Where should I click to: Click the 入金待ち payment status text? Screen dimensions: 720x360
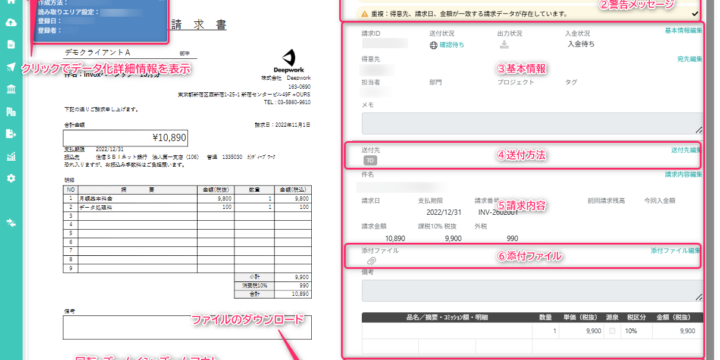click(x=581, y=44)
